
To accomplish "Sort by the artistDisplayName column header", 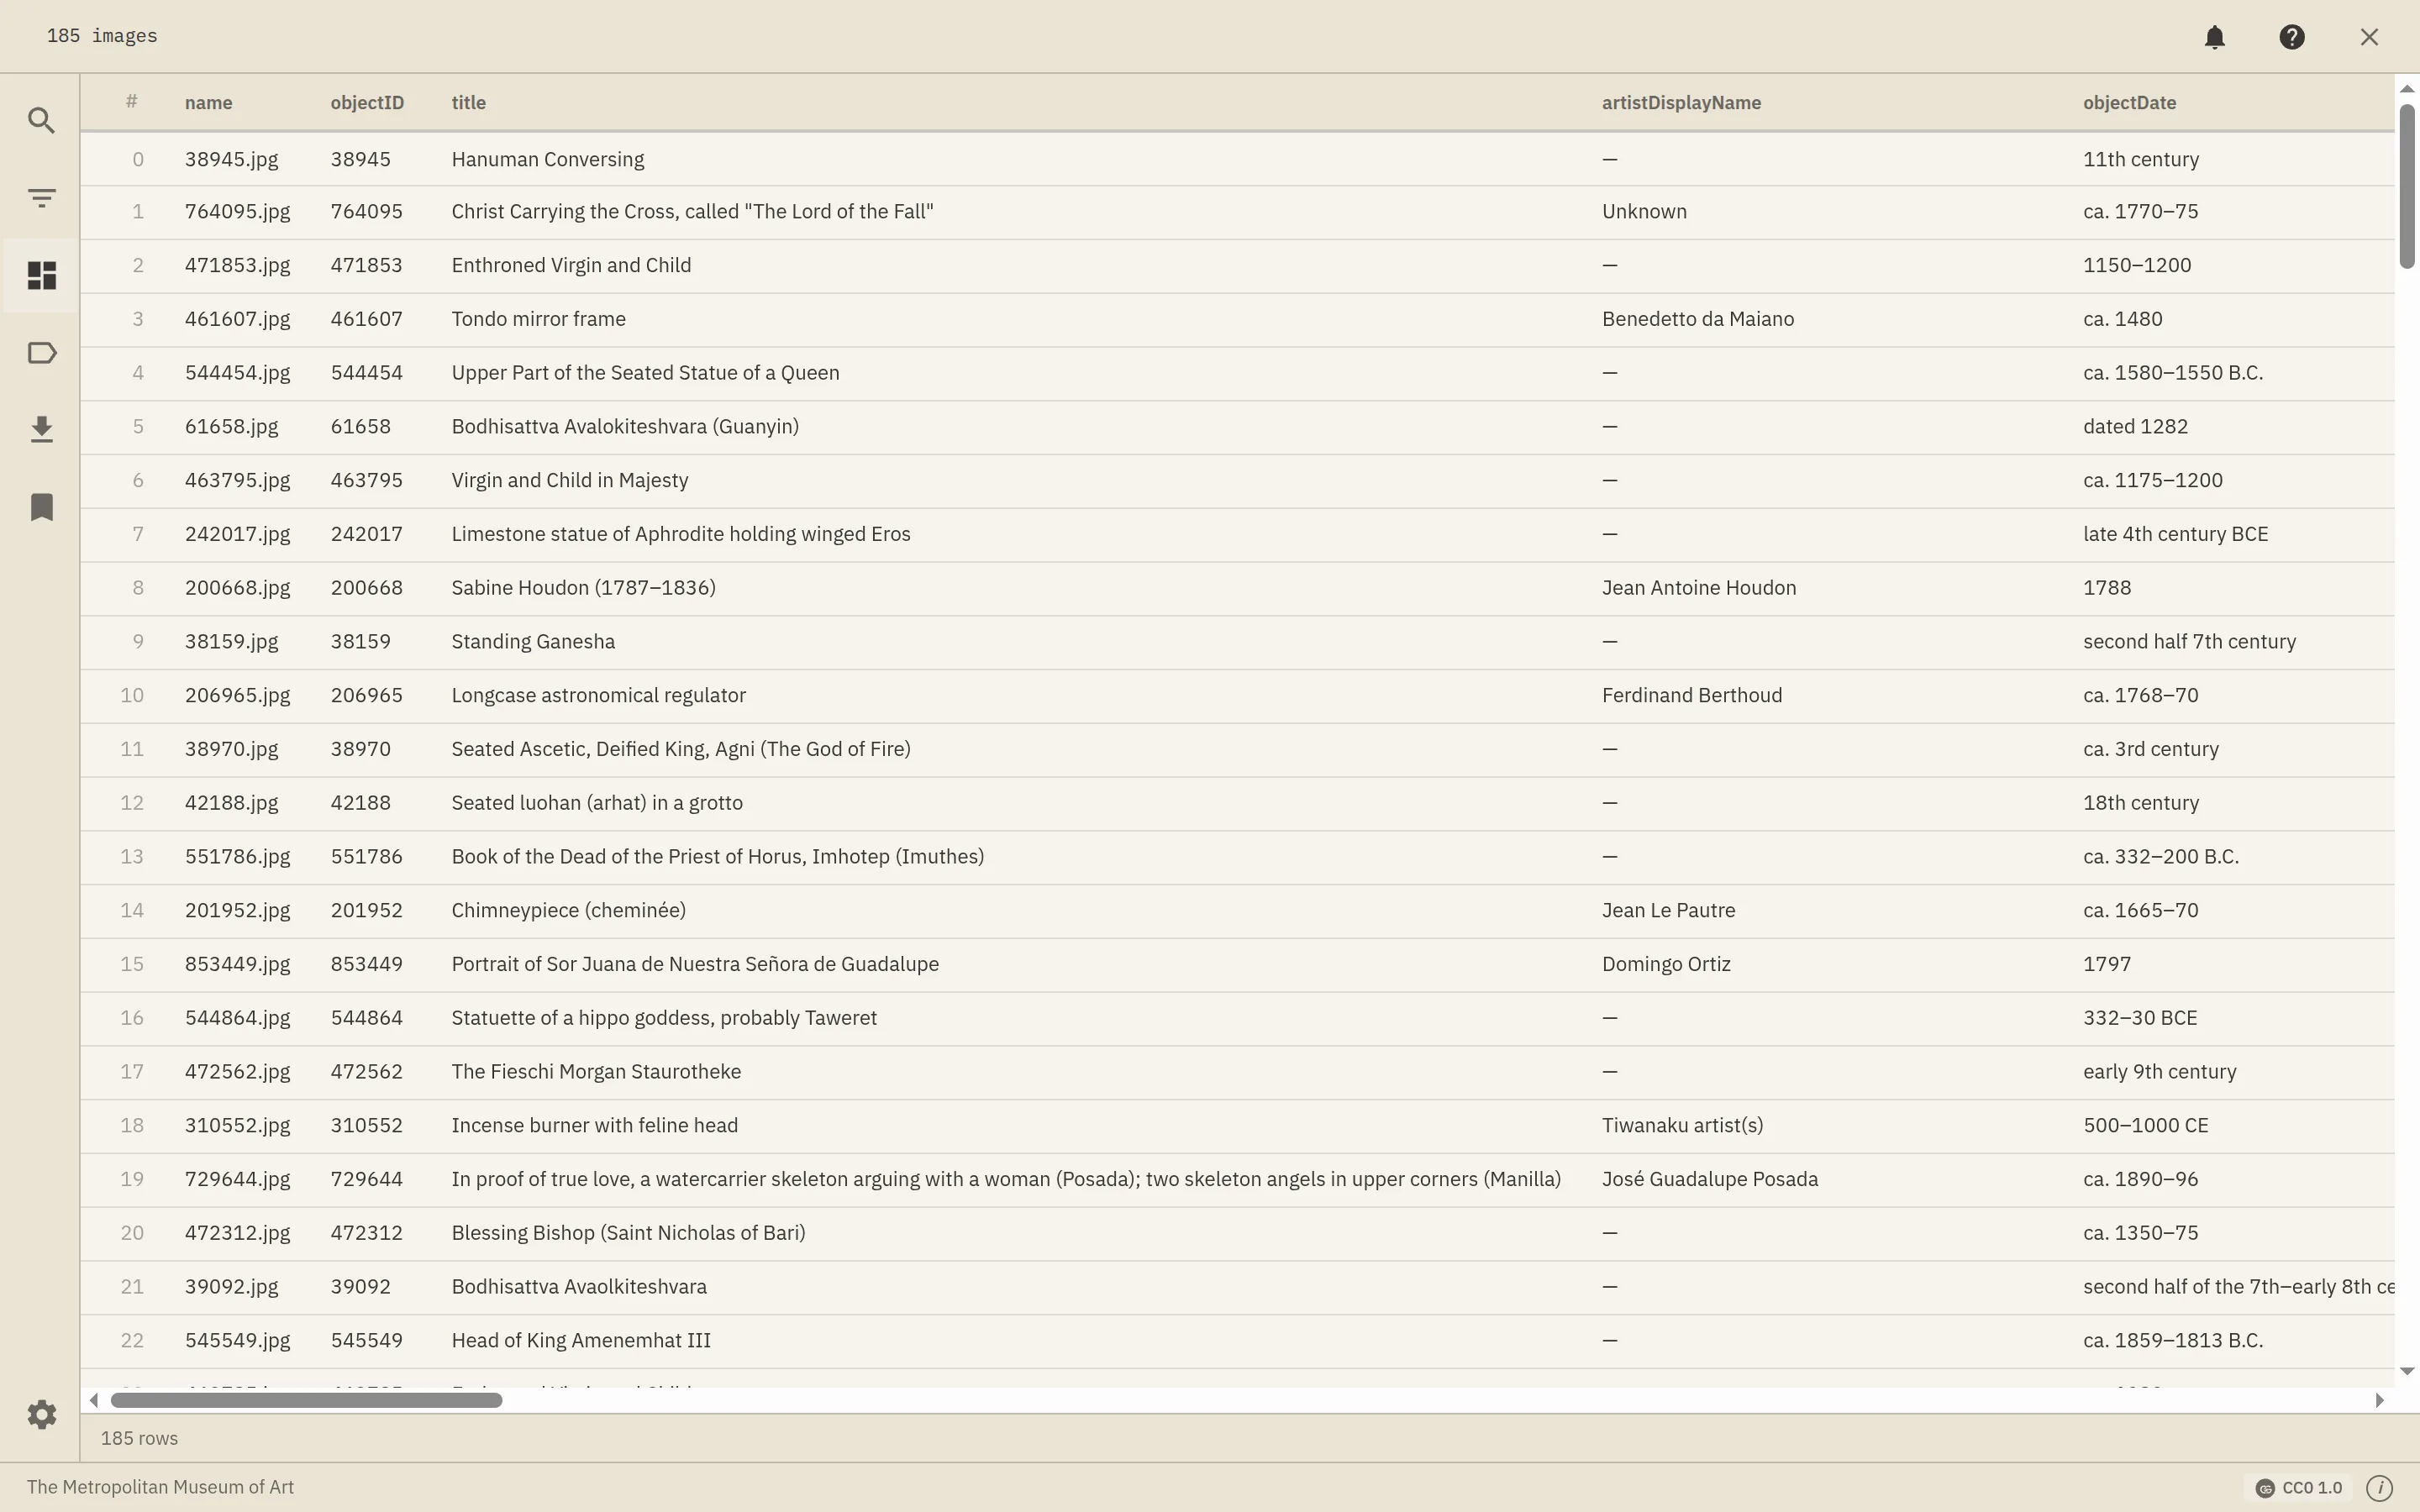I will point(1681,103).
